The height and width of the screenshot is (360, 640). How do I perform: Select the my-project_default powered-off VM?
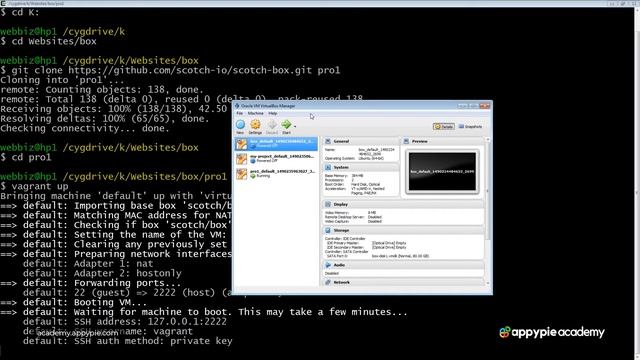(x=276, y=158)
